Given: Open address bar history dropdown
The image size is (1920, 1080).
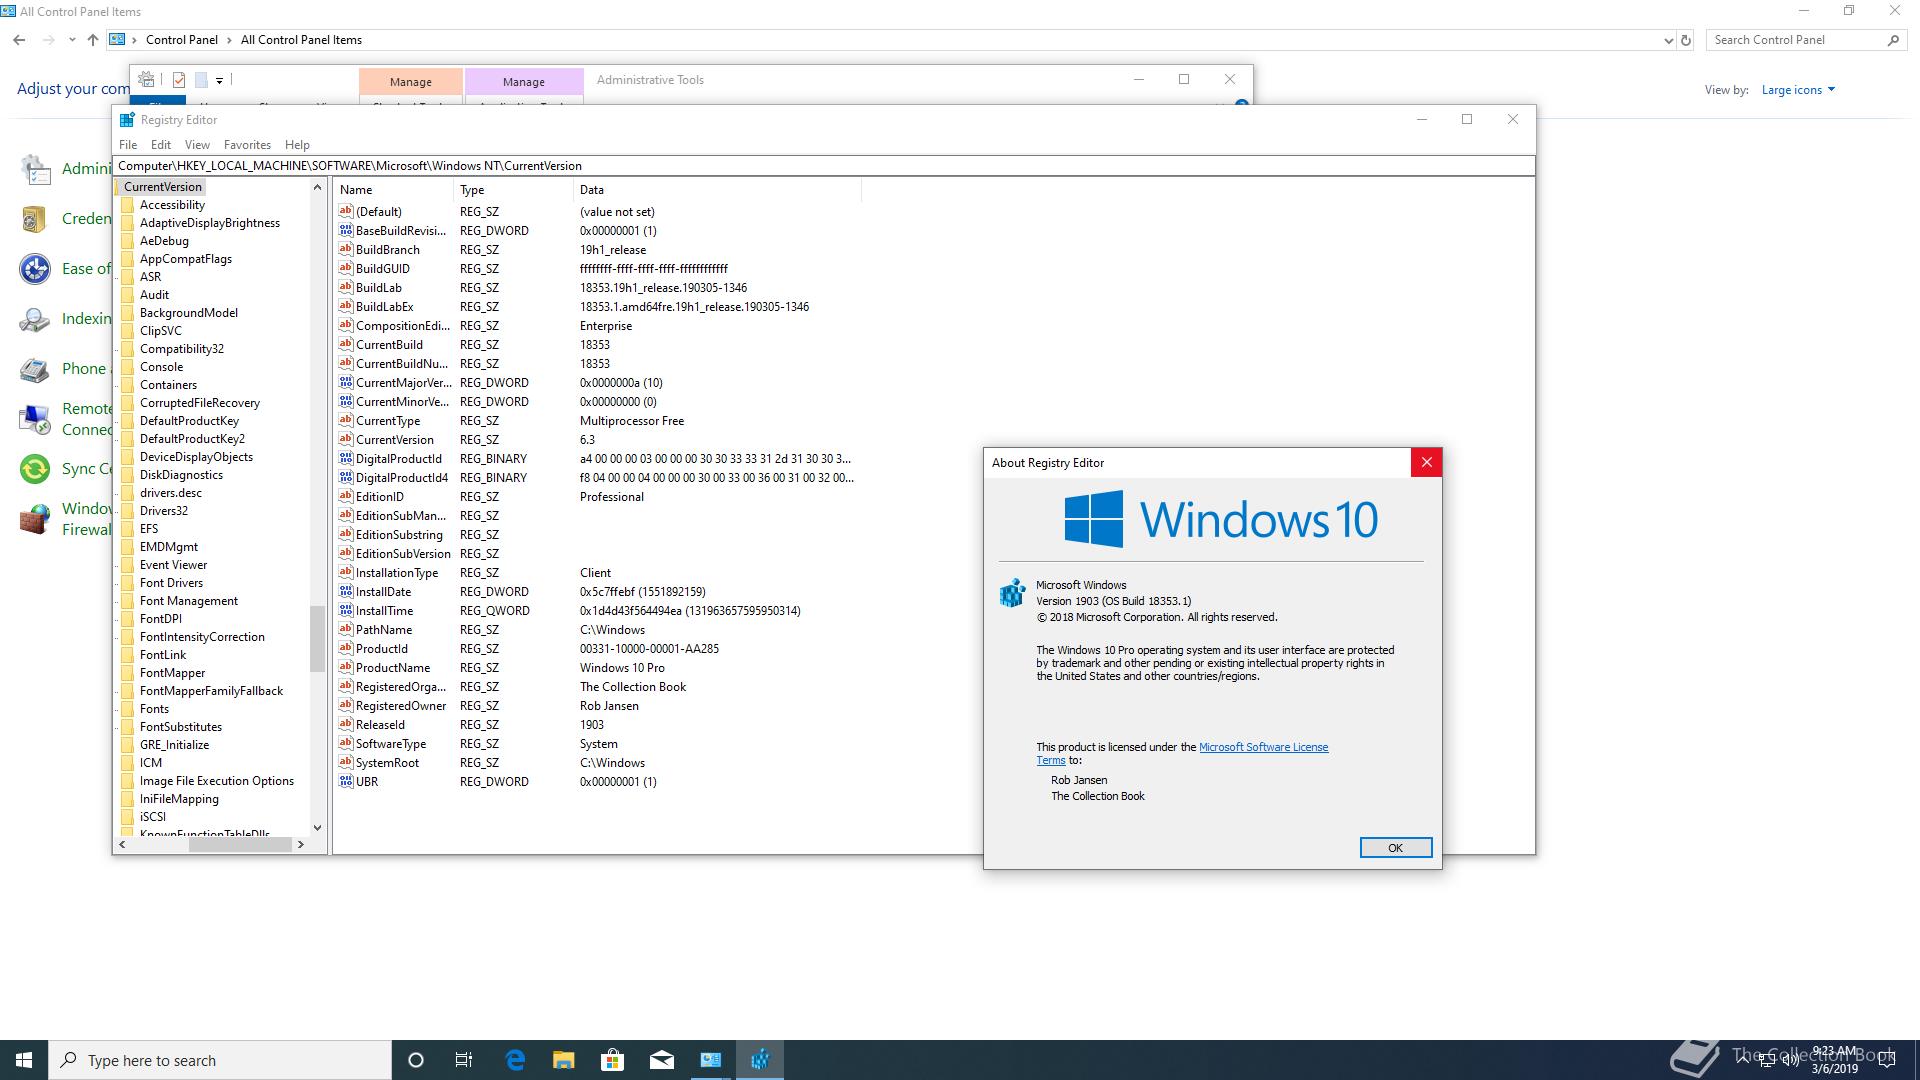Looking at the screenshot, I should point(1668,41).
